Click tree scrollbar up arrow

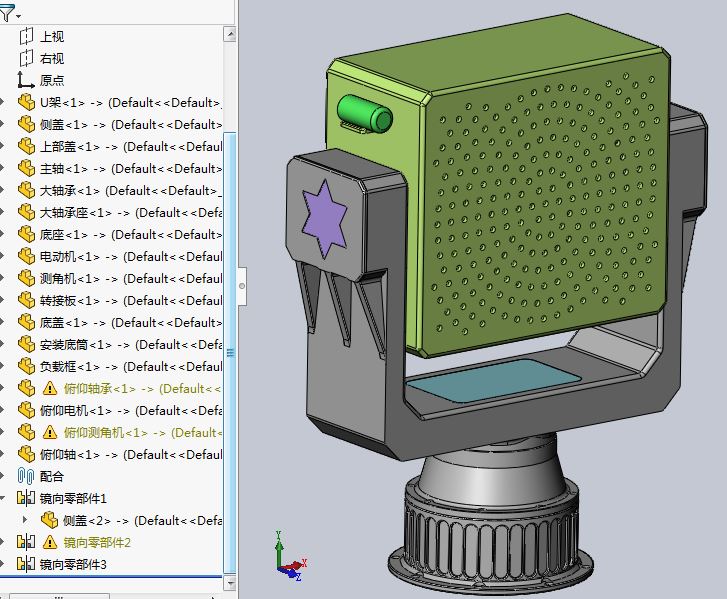(x=230, y=34)
